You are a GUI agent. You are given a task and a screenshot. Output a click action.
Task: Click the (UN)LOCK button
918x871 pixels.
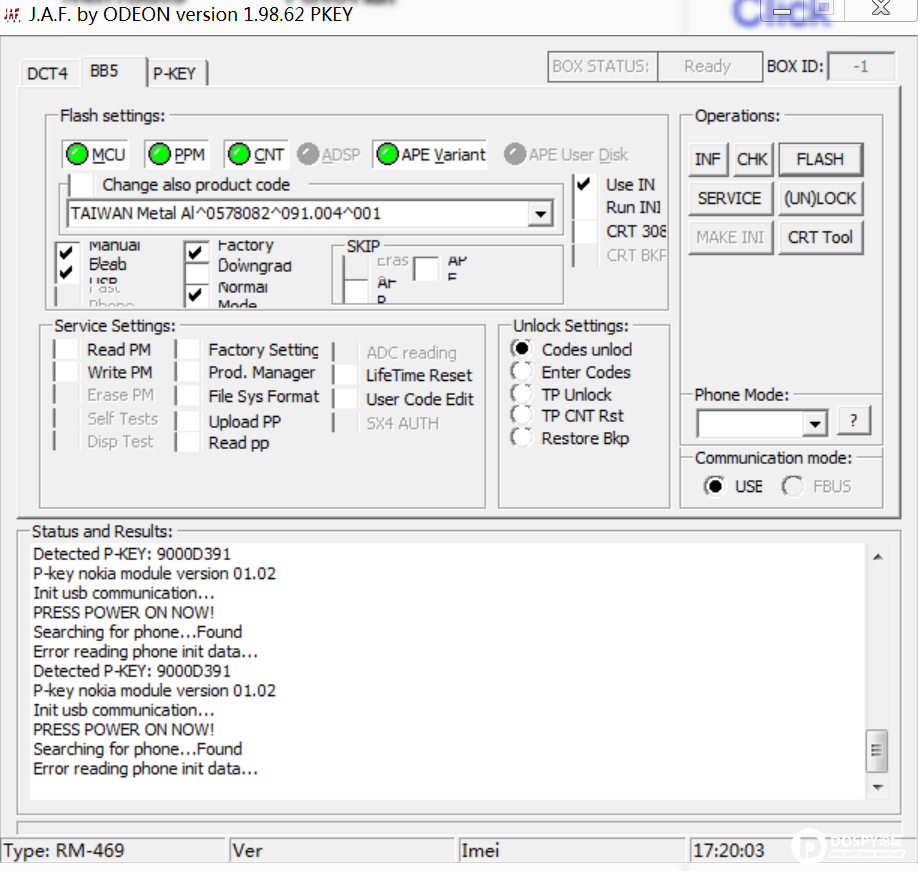tap(820, 198)
